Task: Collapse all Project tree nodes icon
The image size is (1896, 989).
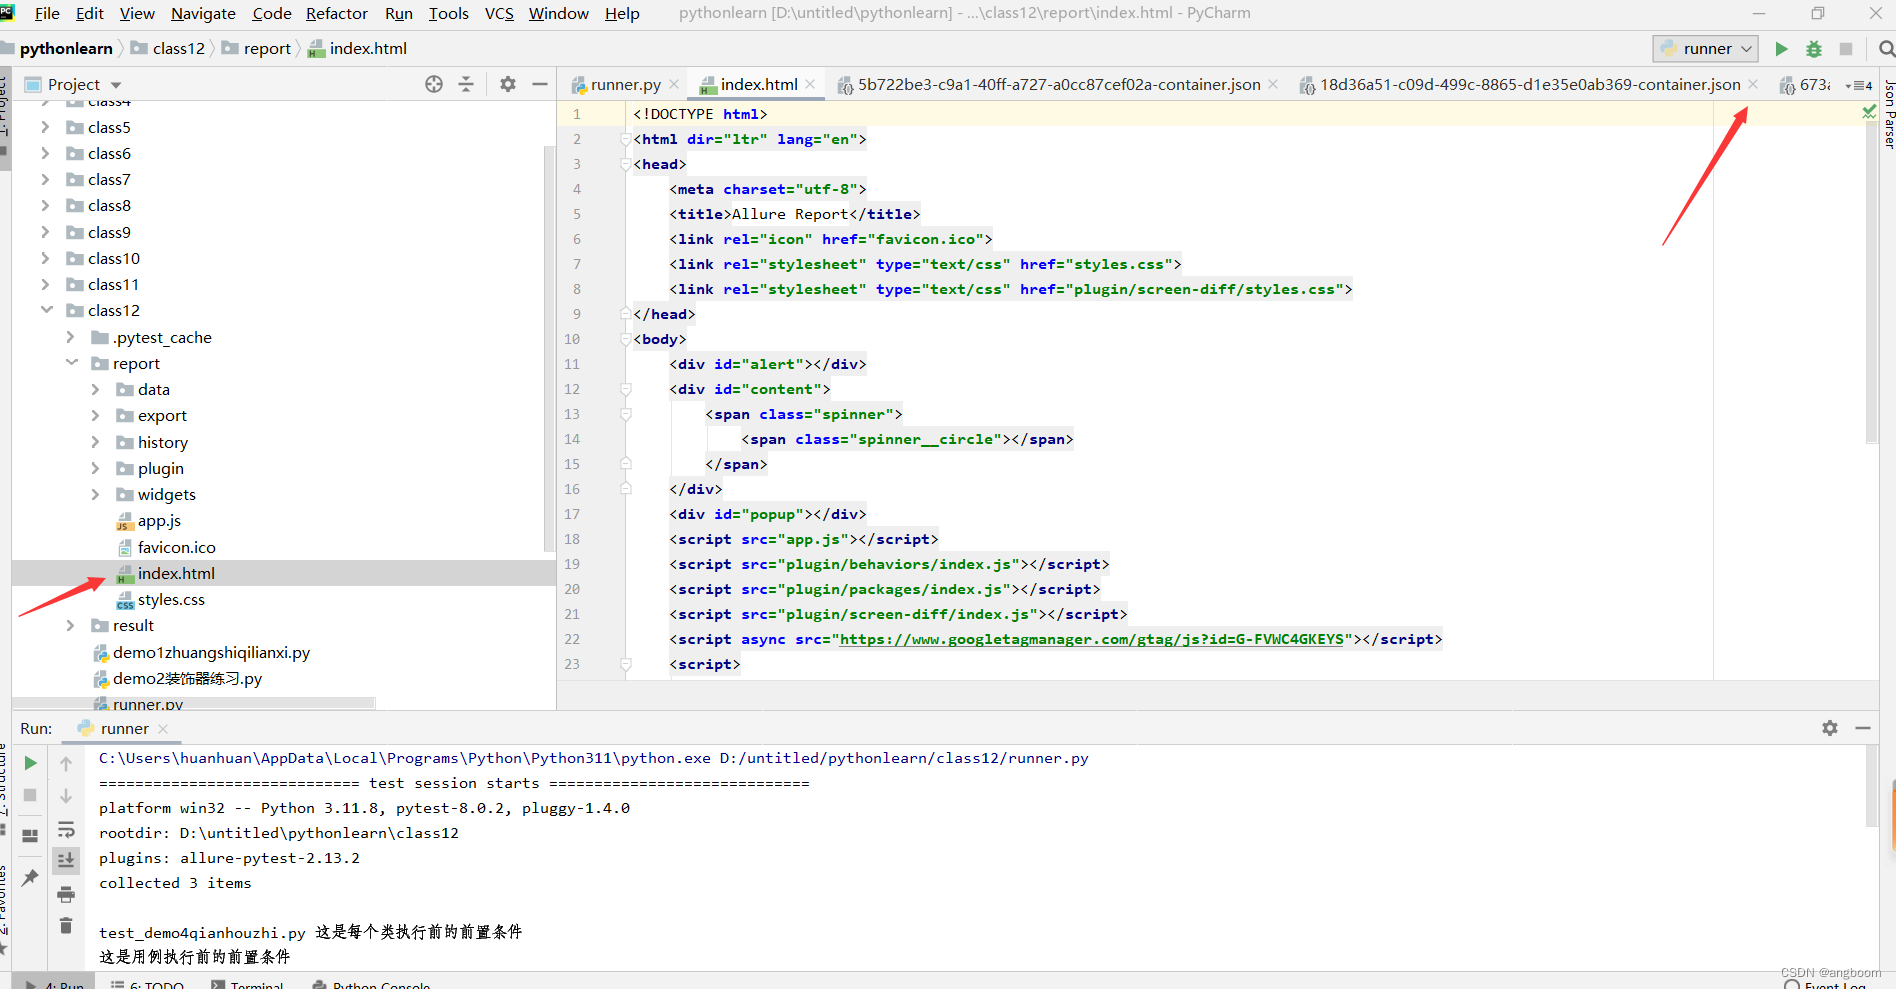Action: (466, 84)
